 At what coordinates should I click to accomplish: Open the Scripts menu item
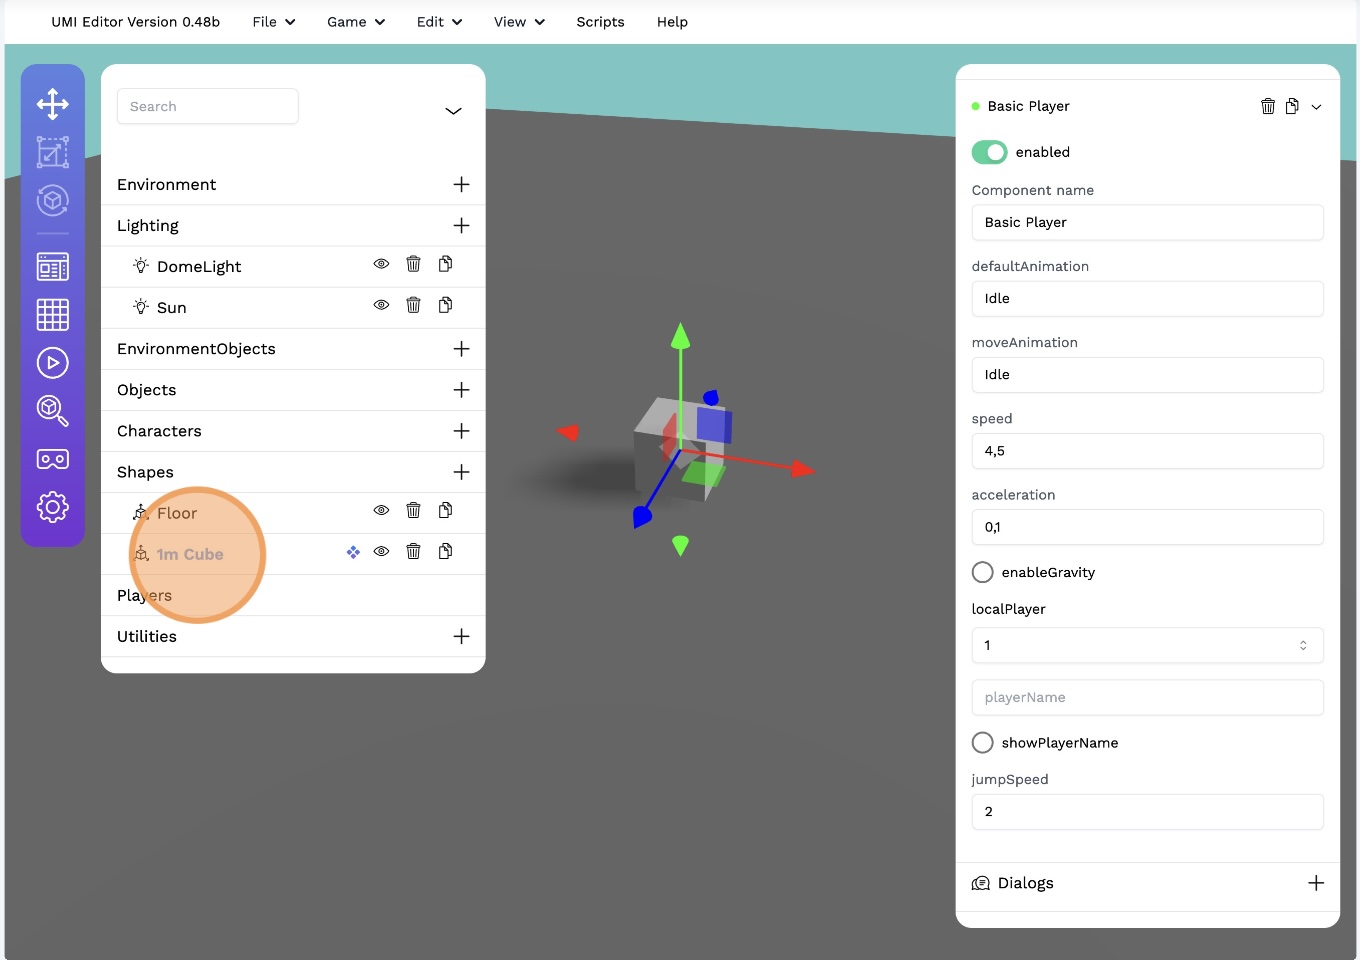tap(600, 22)
